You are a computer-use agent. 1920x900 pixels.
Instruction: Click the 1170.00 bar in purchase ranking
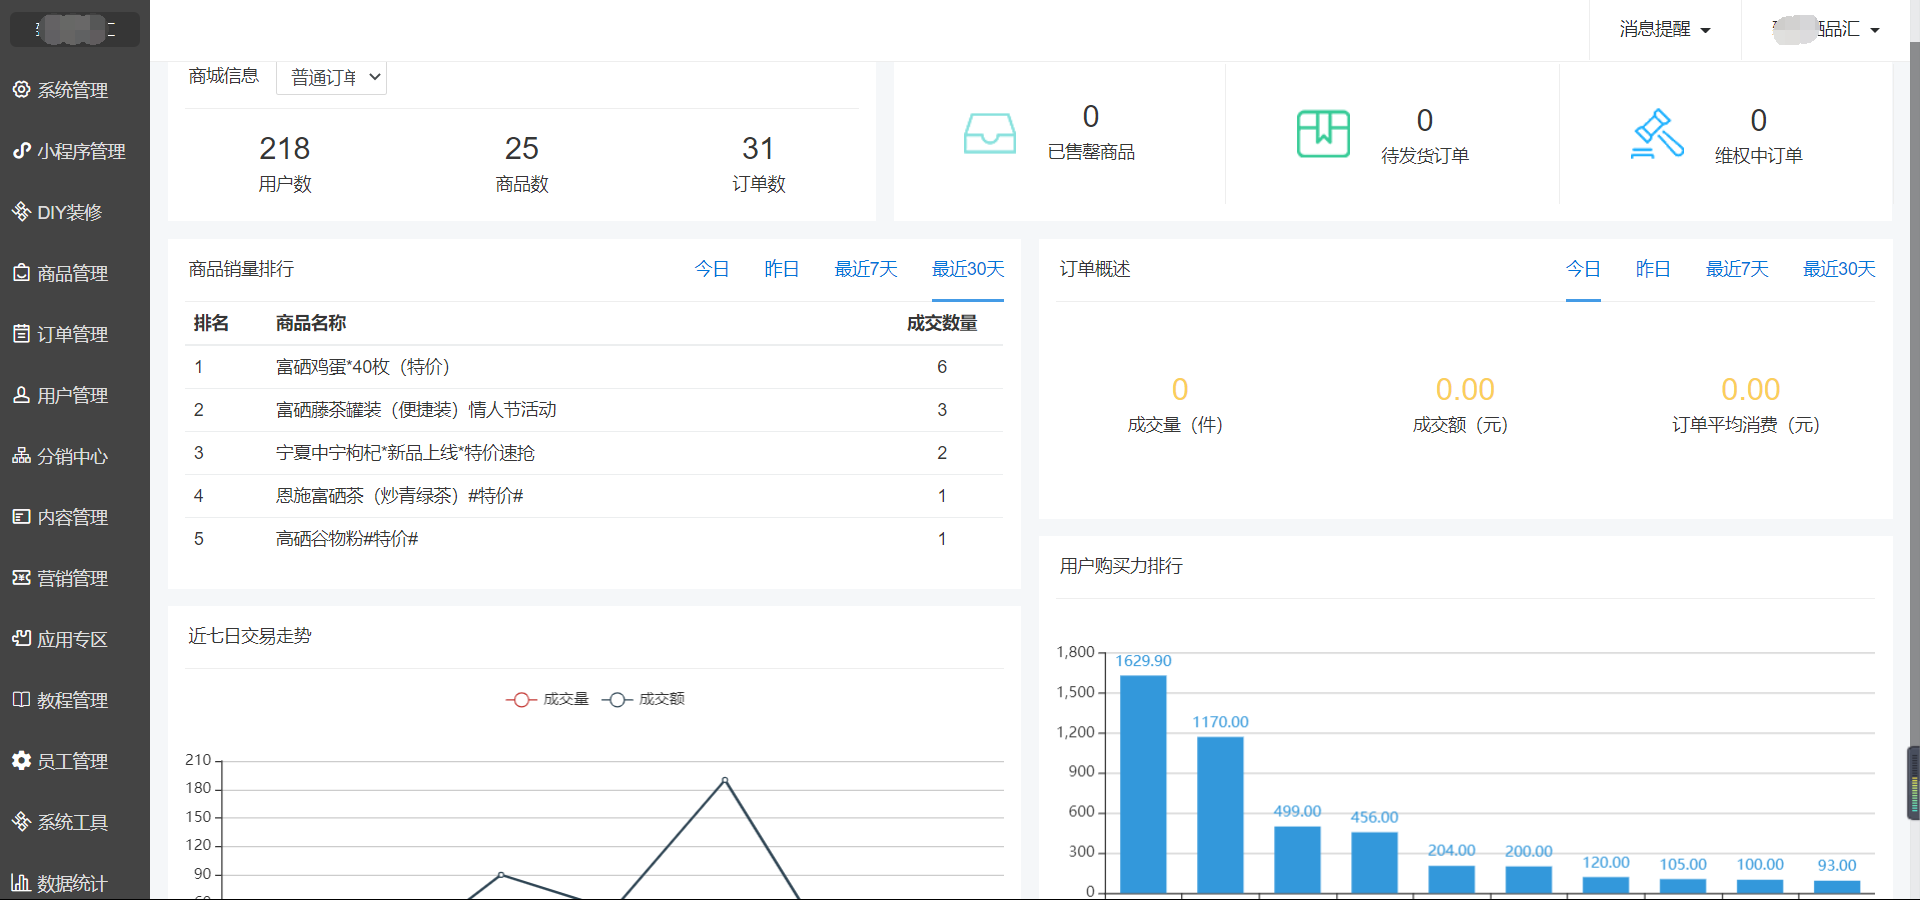(x=1220, y=815)
